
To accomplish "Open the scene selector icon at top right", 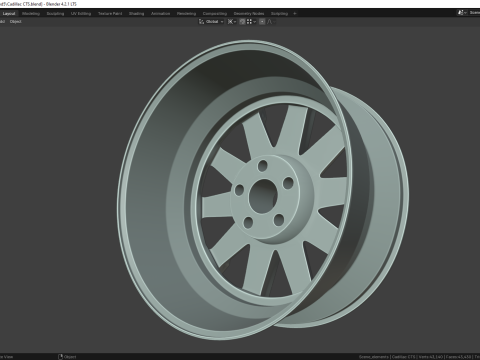I will point(461,13).
